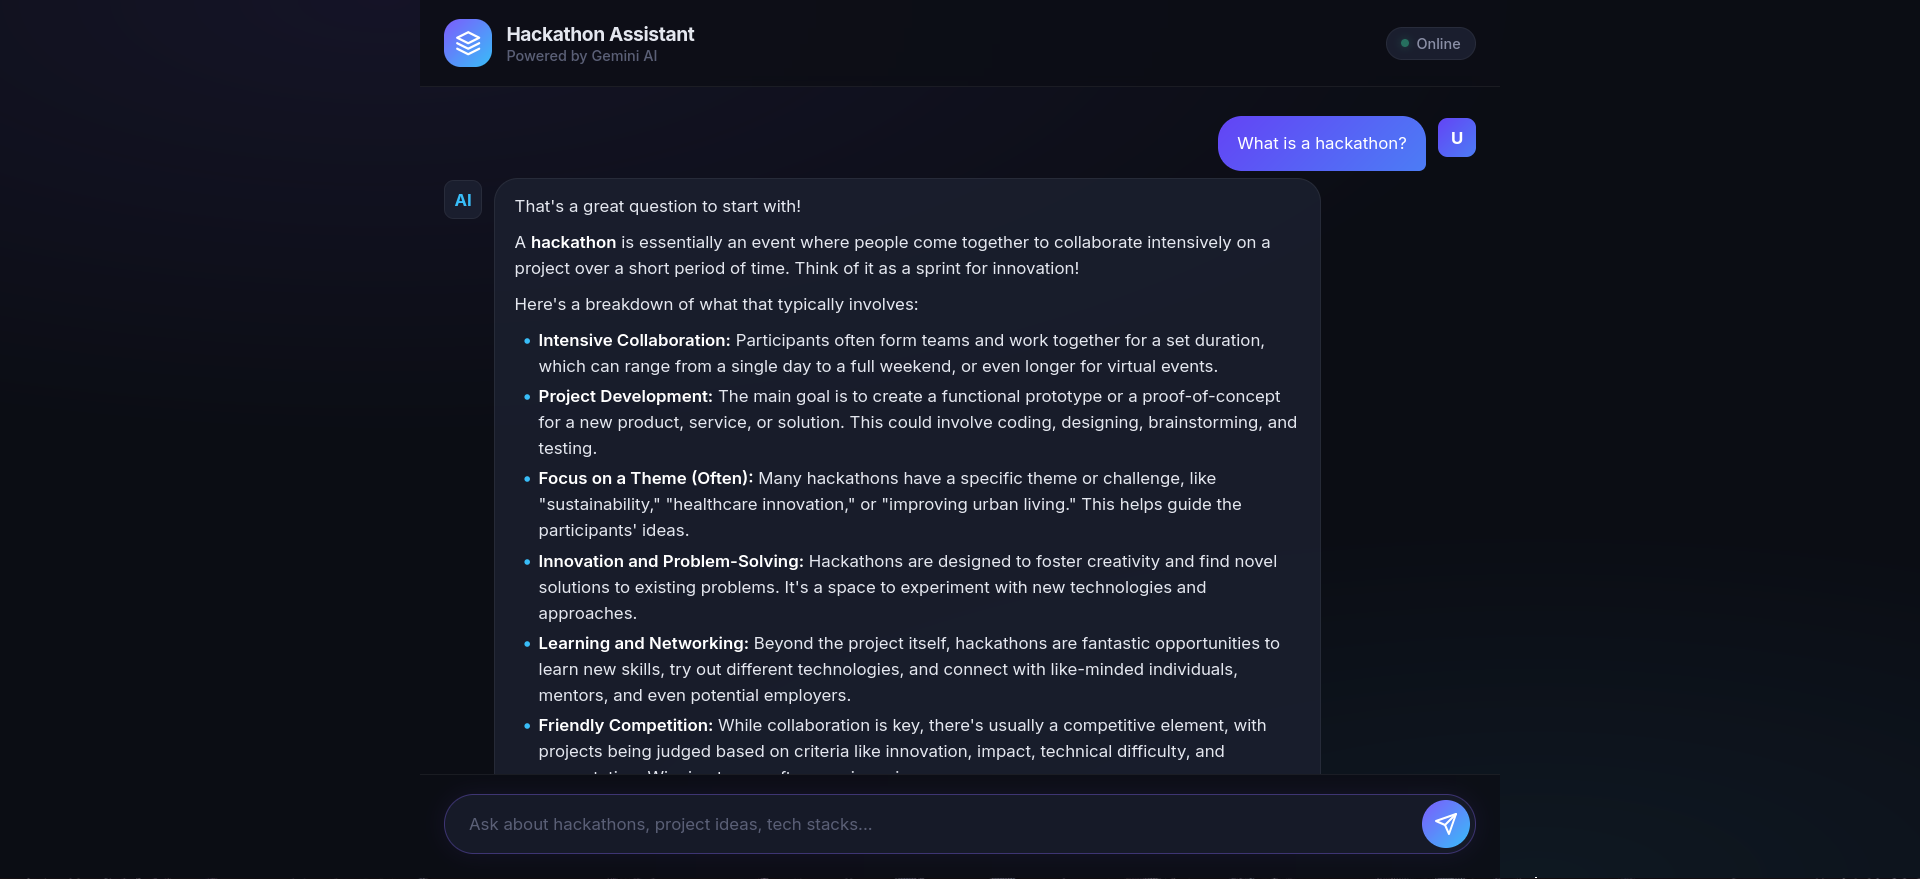Click 'Friendly Competition:' bullet heading
The image size is (1920, 879).
coord(625,726)
